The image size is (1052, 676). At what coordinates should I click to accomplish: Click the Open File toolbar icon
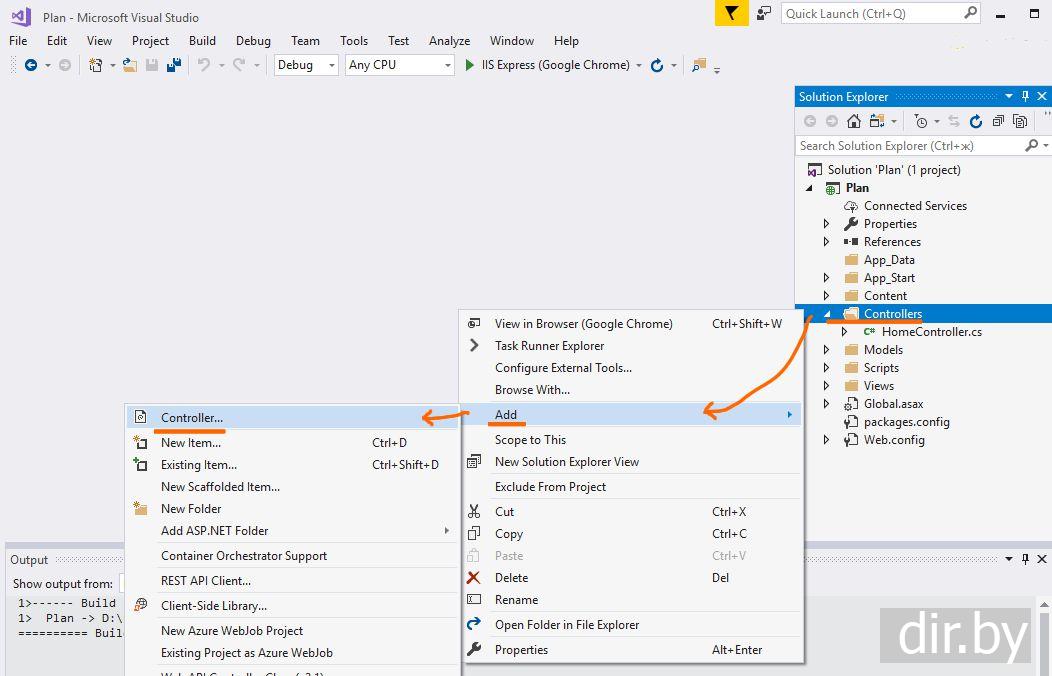point(130,65)
